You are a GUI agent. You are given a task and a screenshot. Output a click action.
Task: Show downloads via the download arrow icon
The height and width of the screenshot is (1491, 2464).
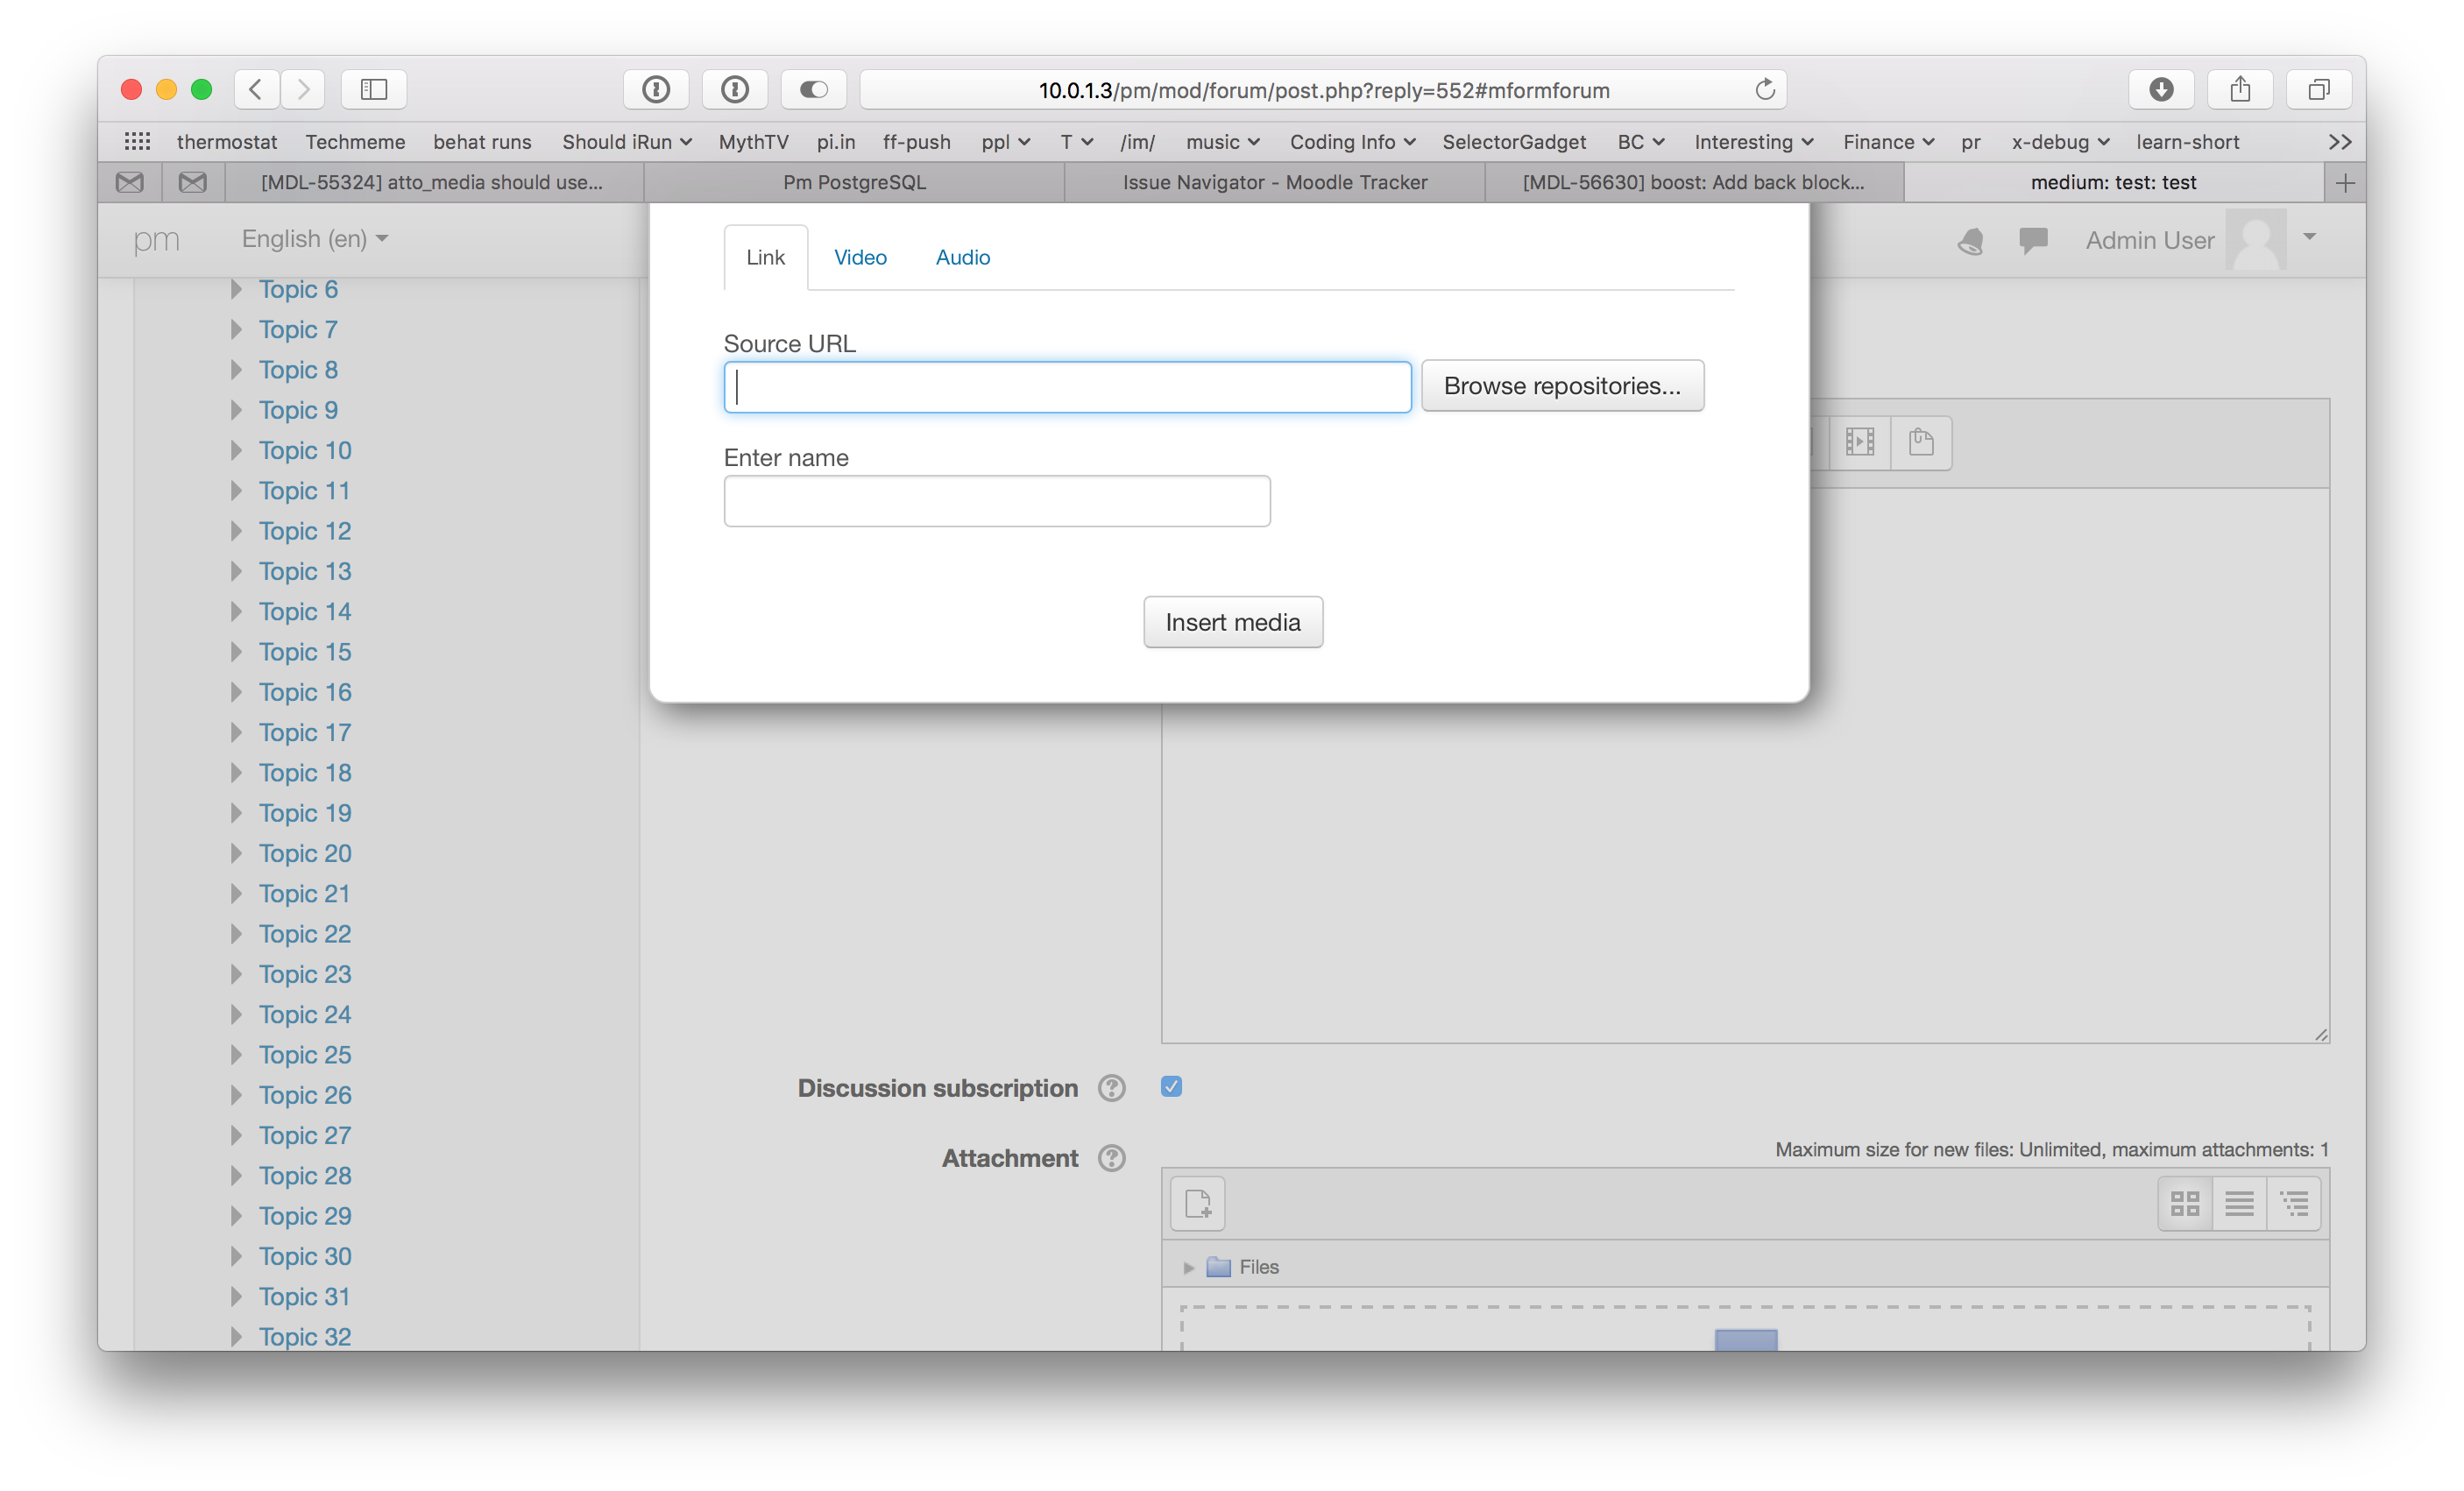2161,89
